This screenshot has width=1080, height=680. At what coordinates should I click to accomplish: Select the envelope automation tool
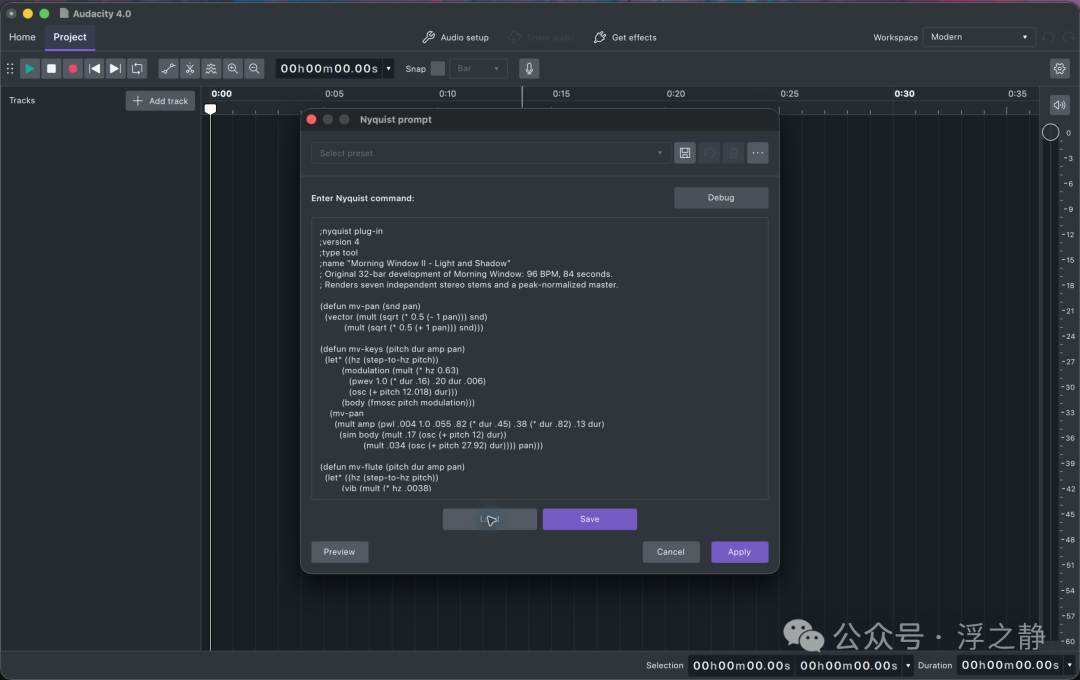point(168,69)
